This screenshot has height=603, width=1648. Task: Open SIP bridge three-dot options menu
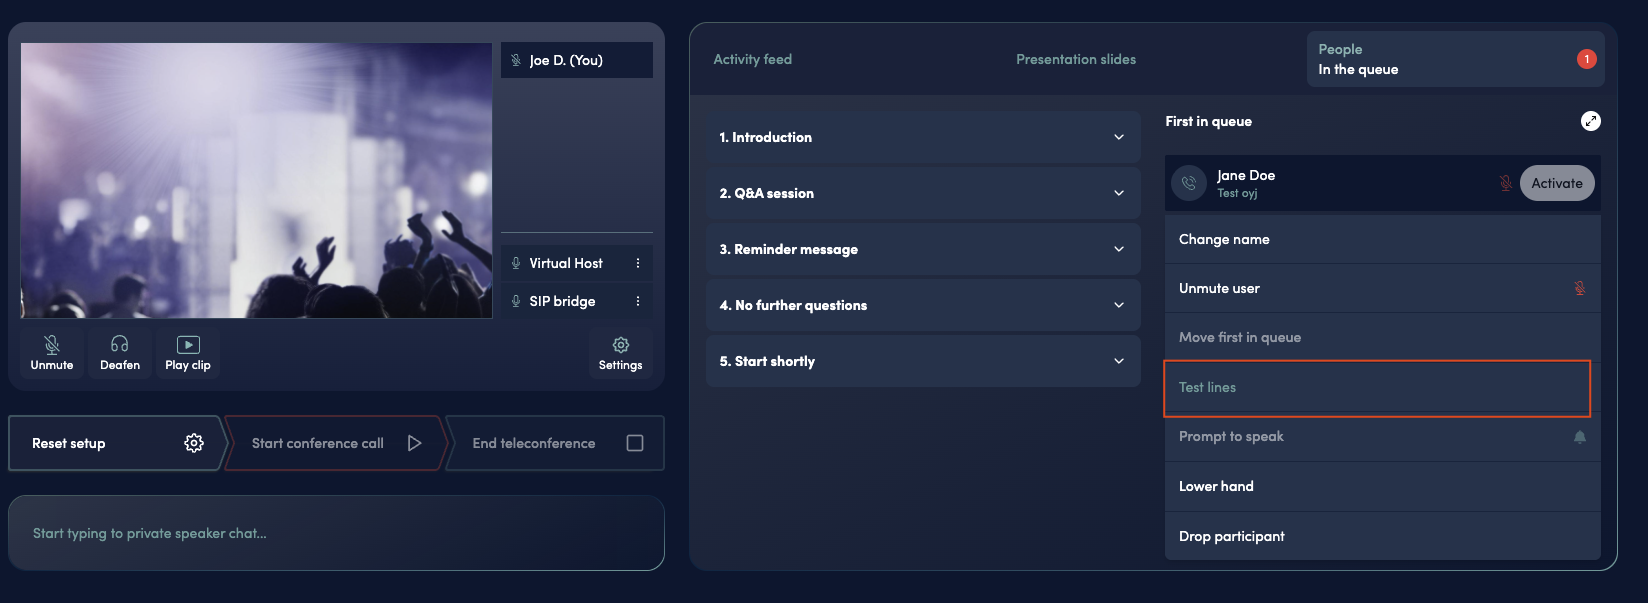click(x=638, y=301)
